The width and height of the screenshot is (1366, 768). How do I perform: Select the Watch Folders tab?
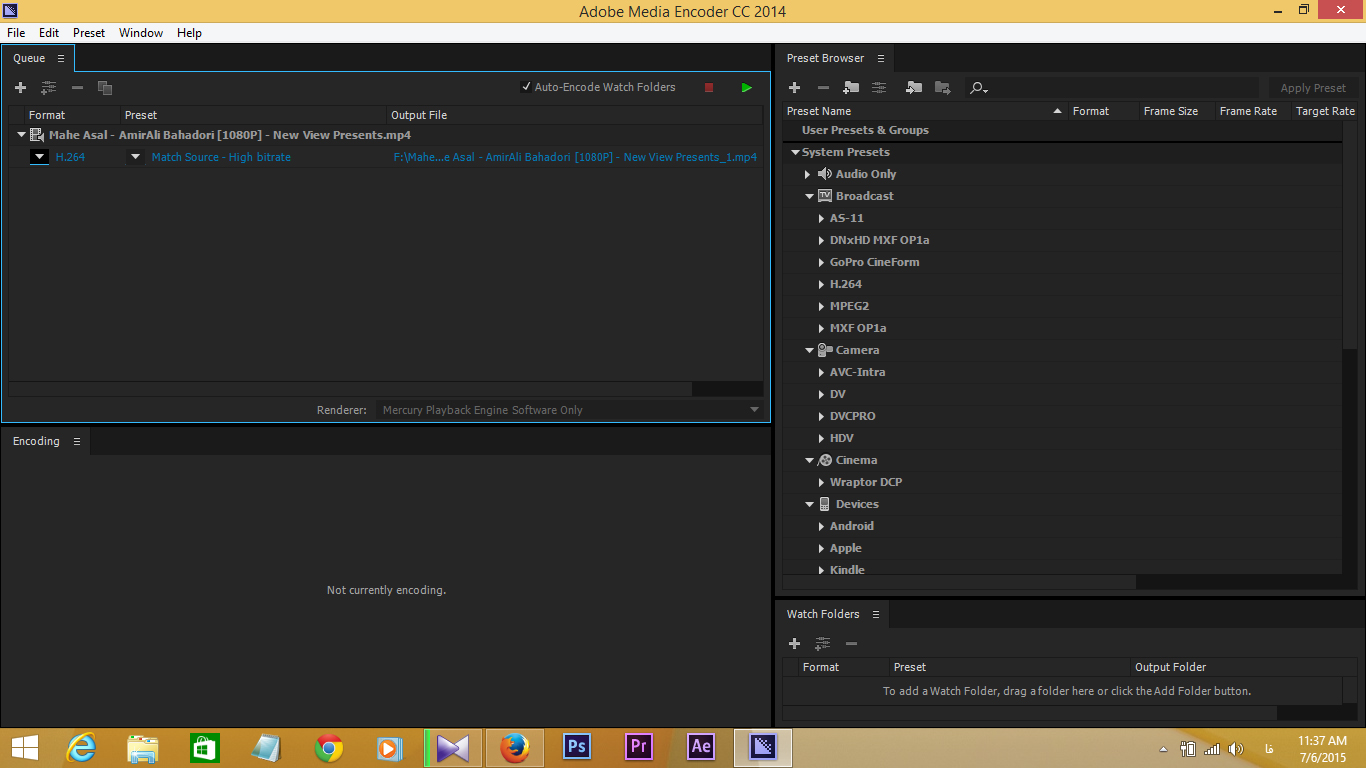coord(823,614)
